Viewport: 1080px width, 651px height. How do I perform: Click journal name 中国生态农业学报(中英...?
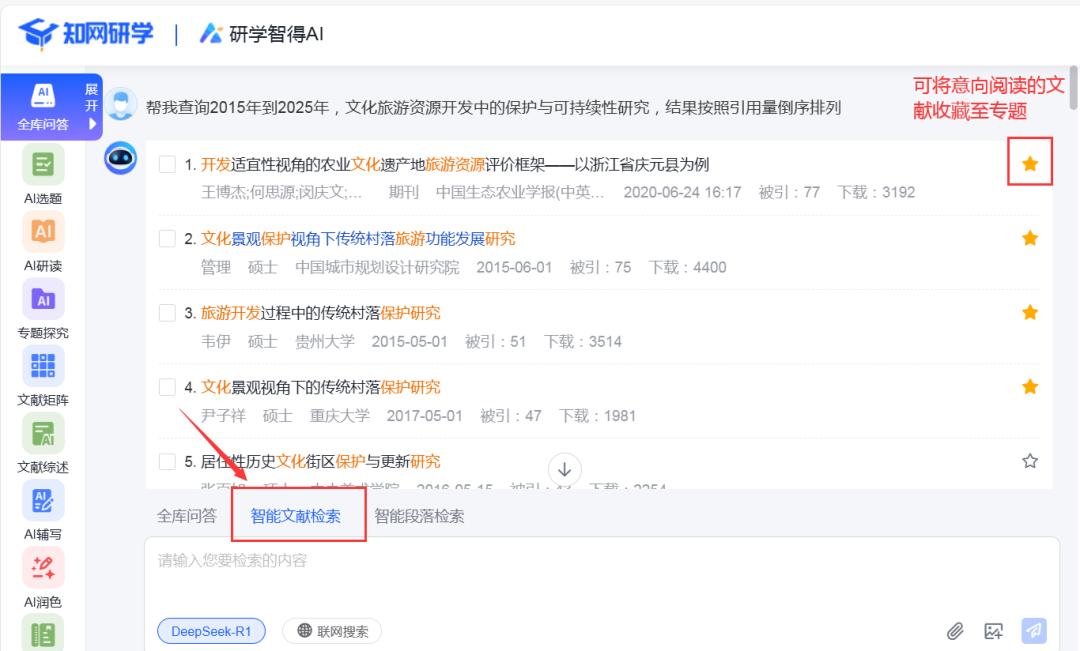520,192
